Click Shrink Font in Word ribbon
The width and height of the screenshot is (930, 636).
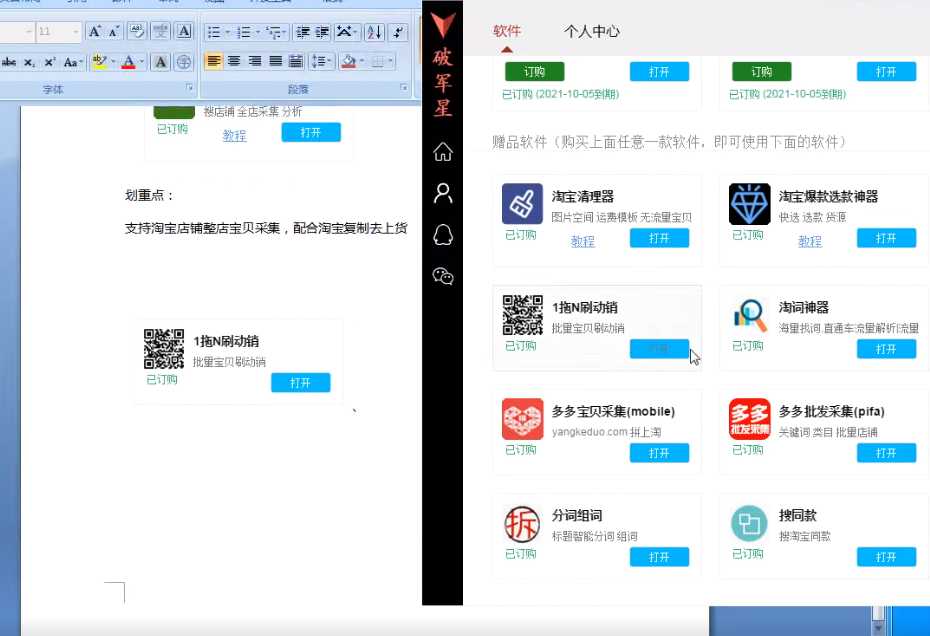pos(114,31)
